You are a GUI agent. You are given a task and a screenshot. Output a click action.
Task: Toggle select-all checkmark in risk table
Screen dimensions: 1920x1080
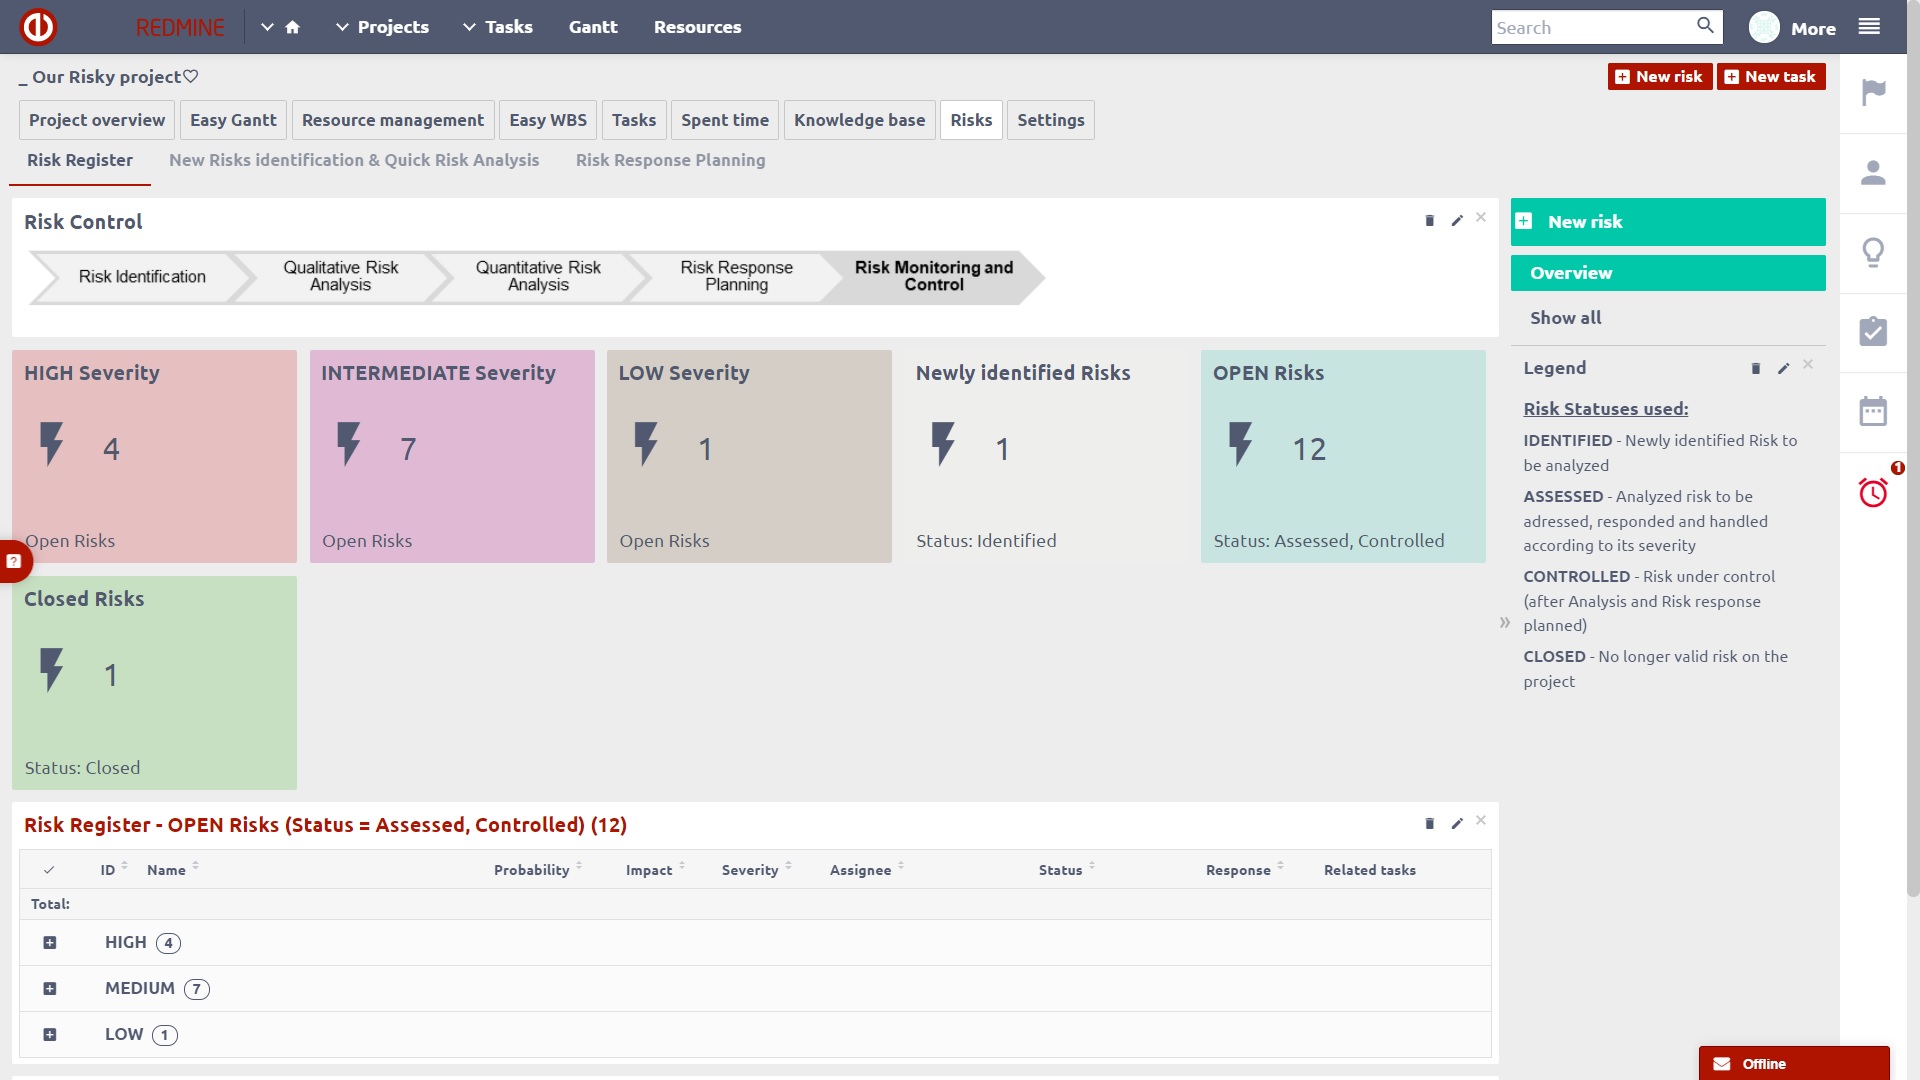(49, 870)
